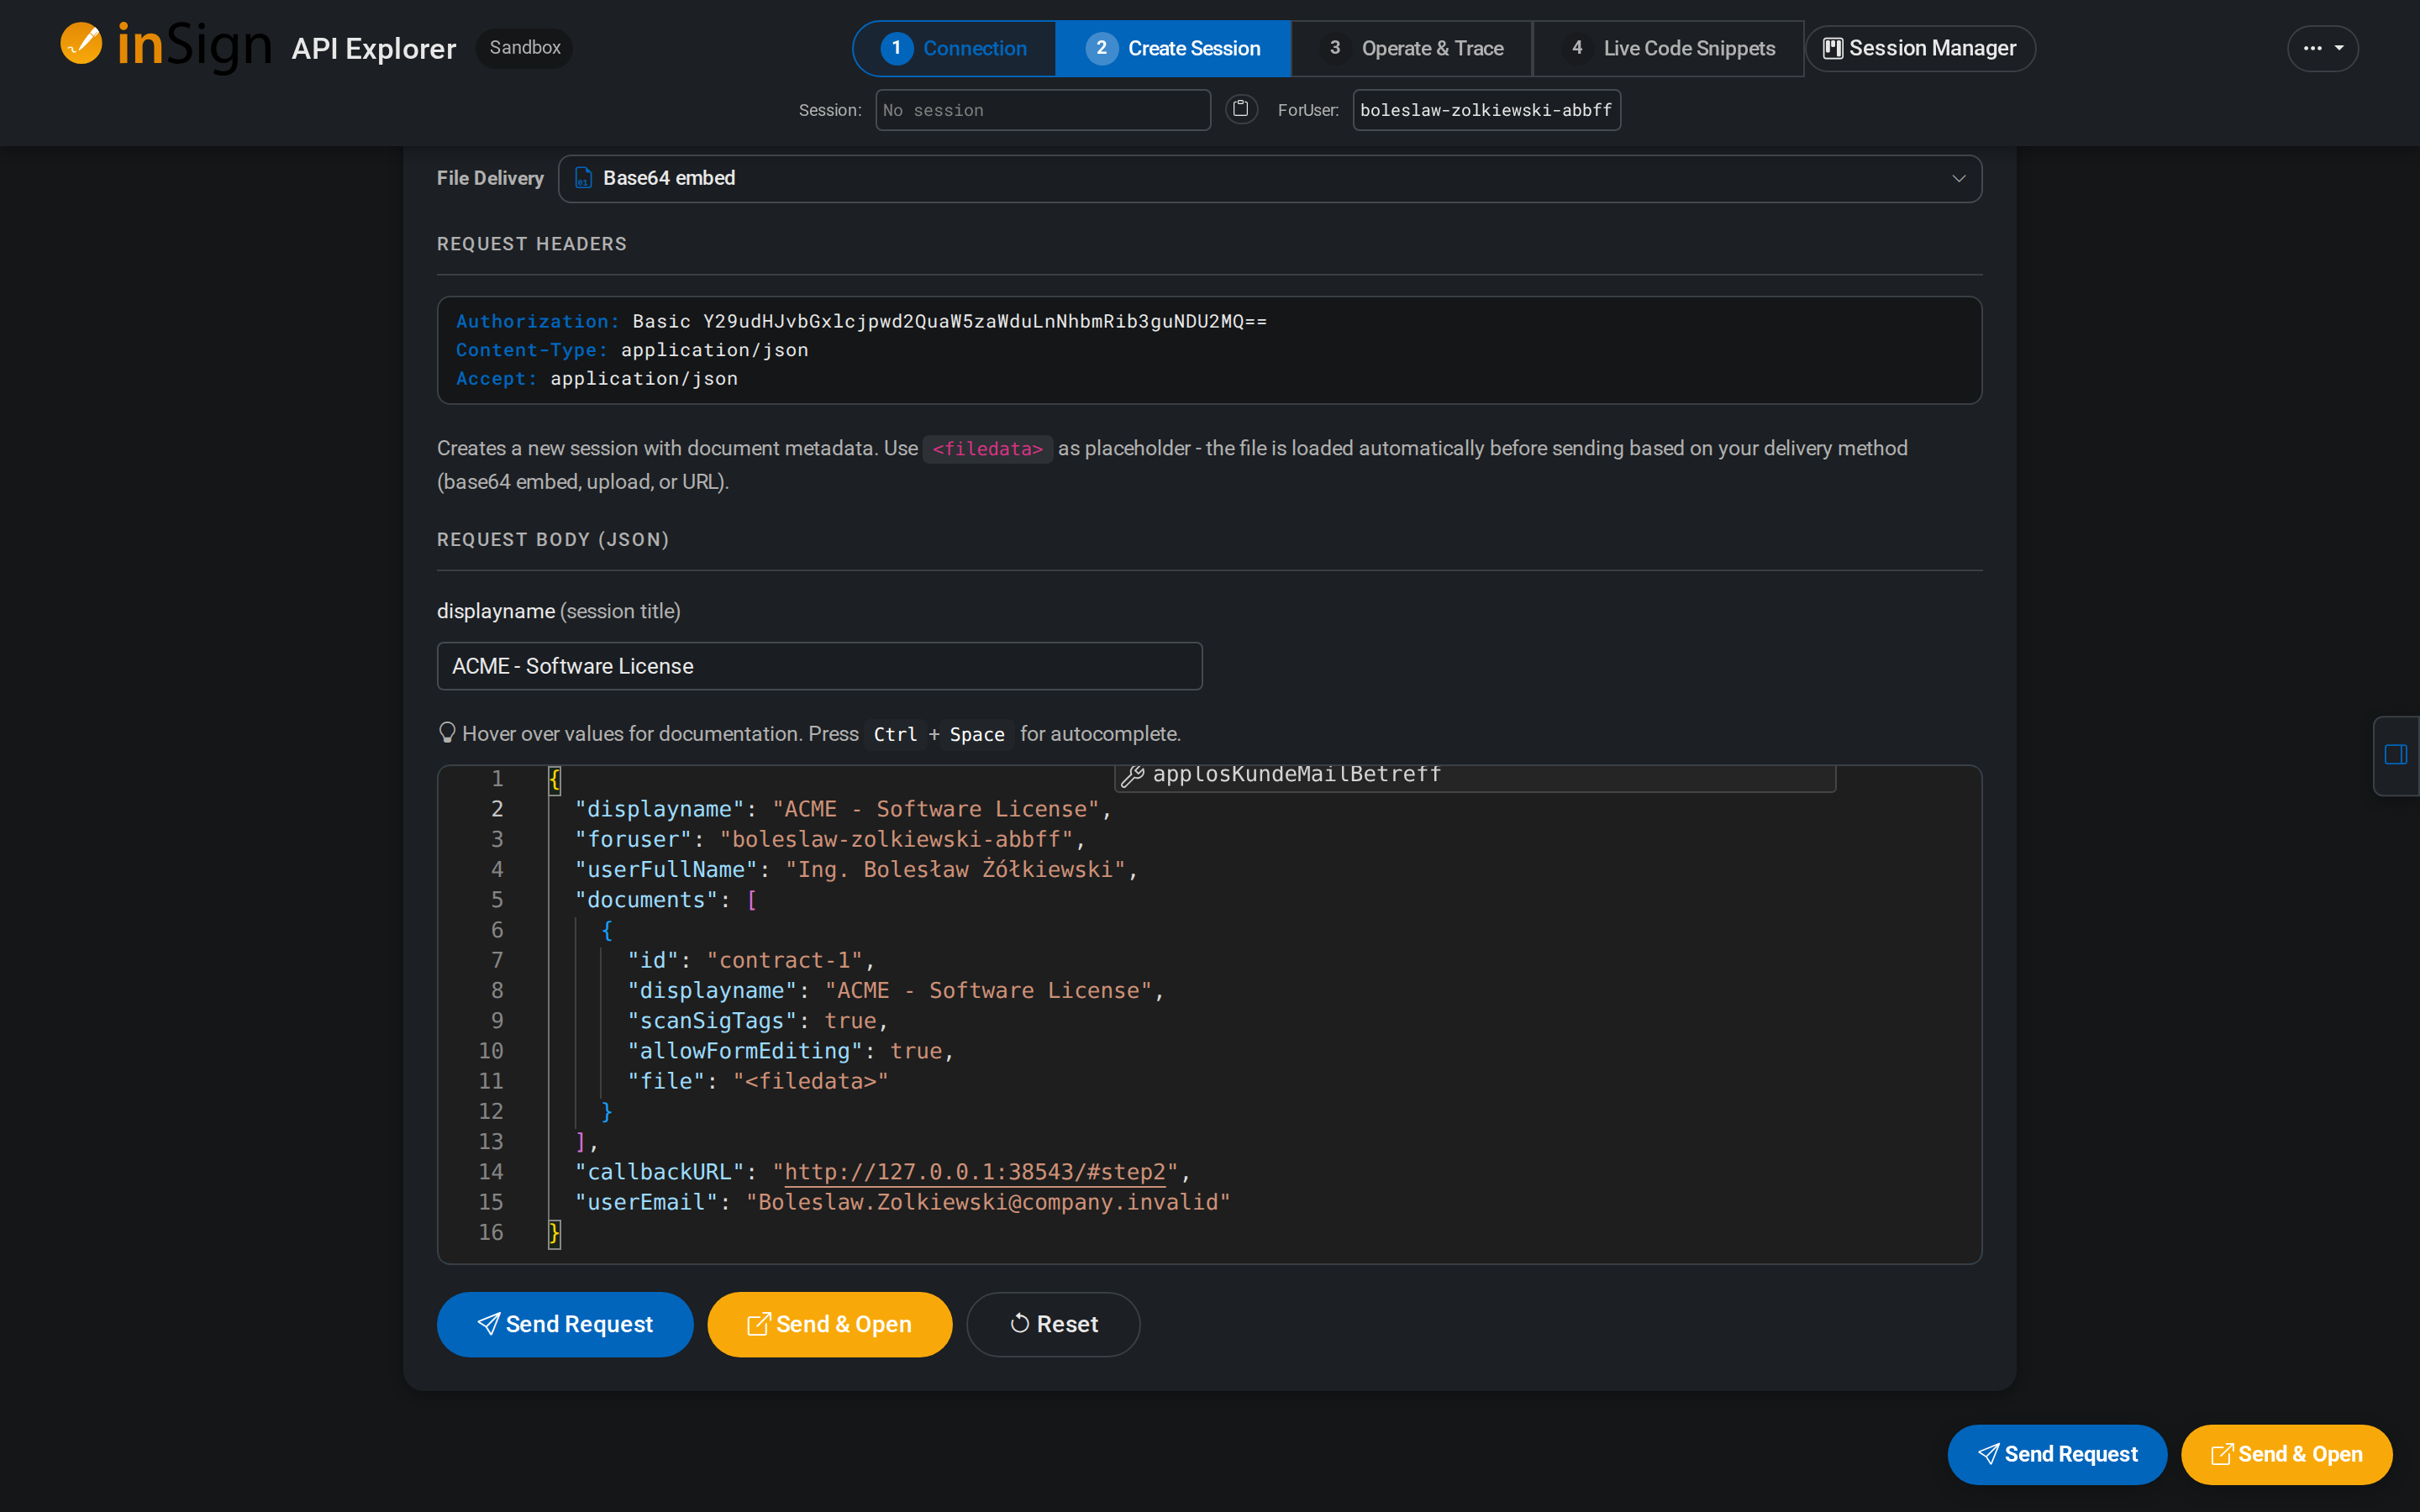Click the file icon beside Base64 embed
The image size is (2420, 1512).
click(584, 178)
